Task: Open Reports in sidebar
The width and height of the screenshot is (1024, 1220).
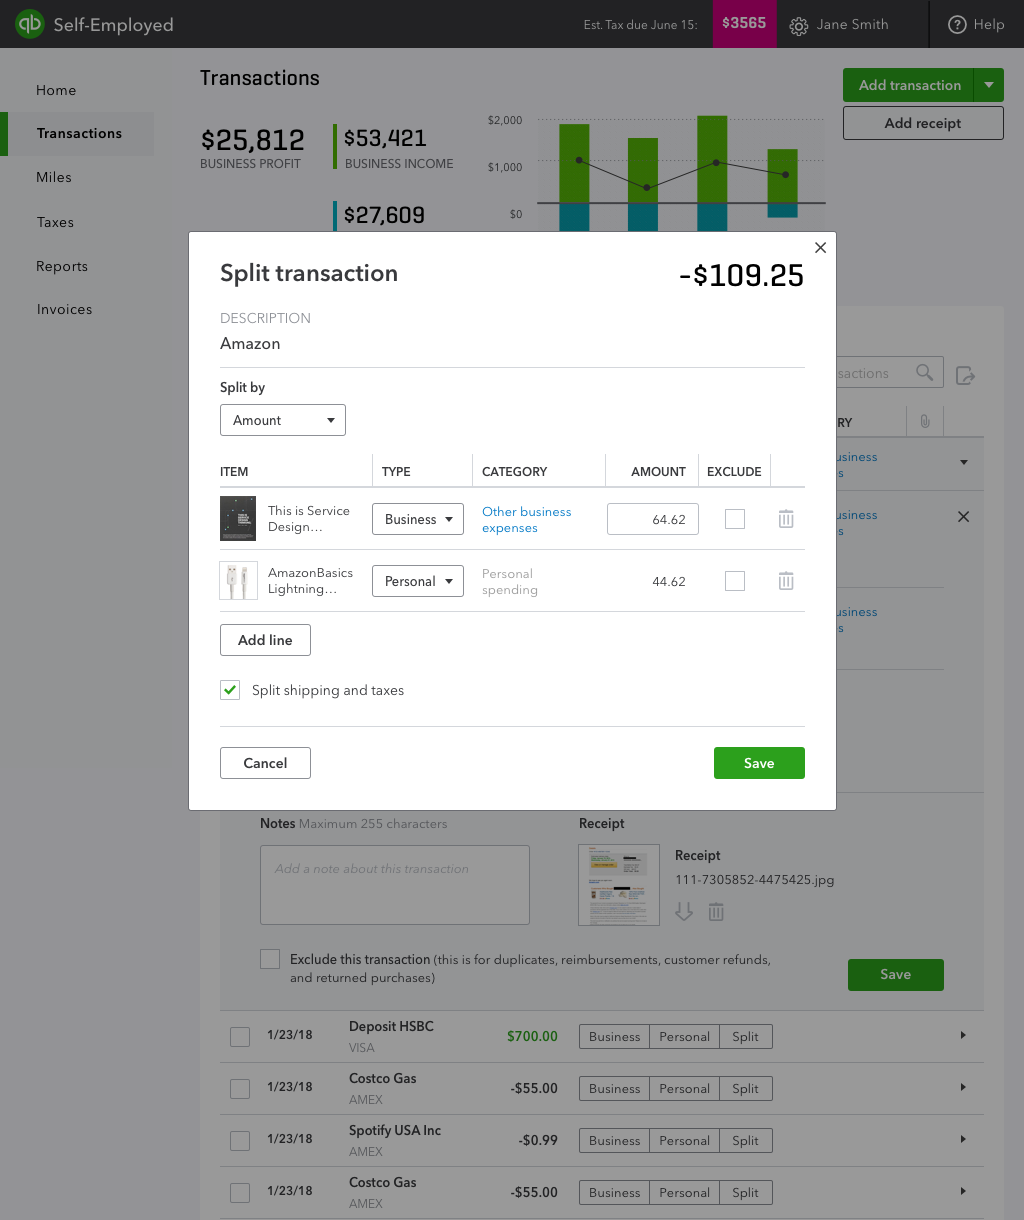Action: pyautogui.click(x=62, y=266)
